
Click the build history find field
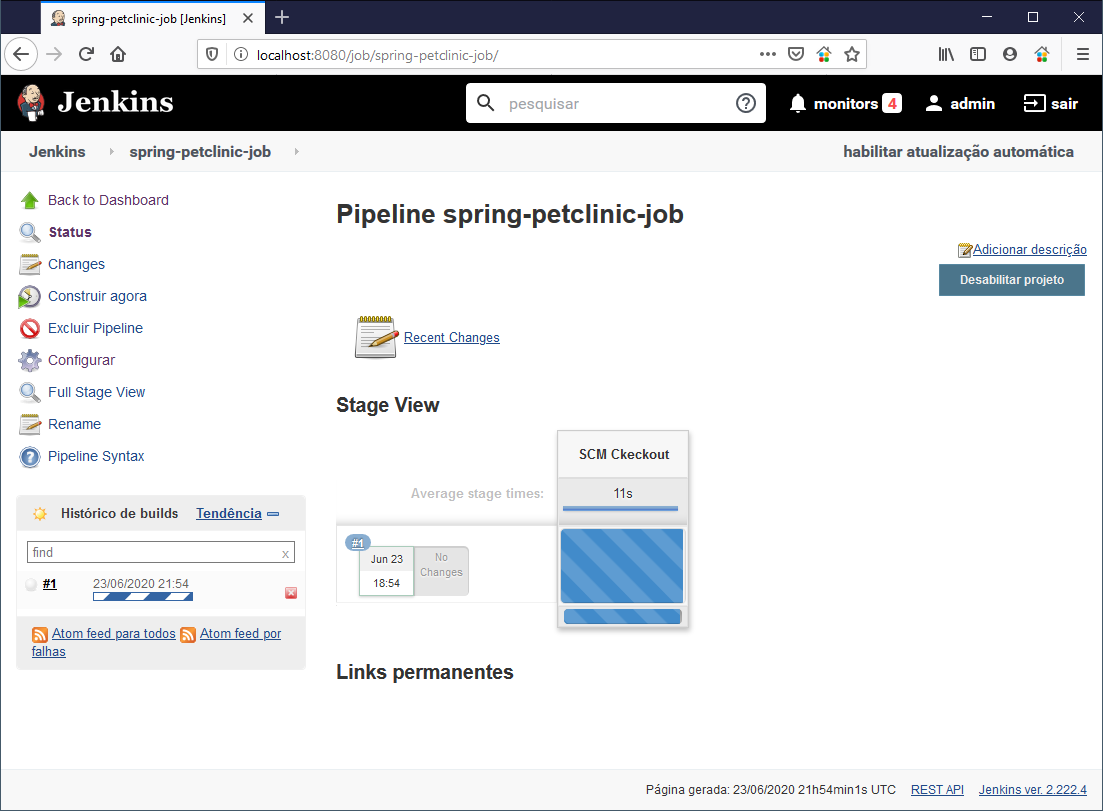(153, 552)
